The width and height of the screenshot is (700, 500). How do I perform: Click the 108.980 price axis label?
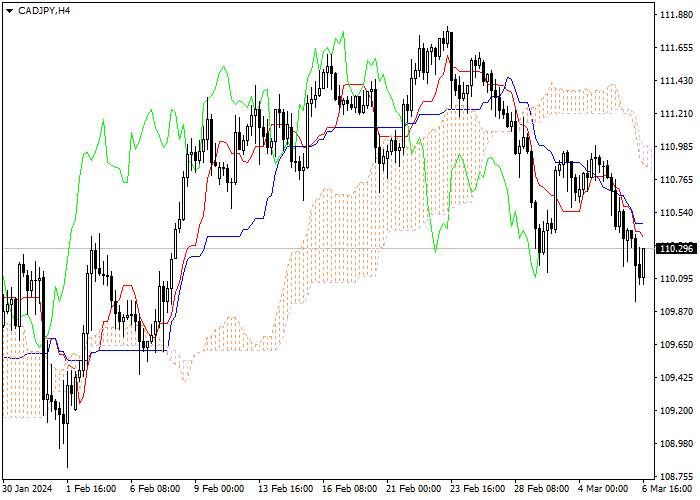[x=676, y=444]
